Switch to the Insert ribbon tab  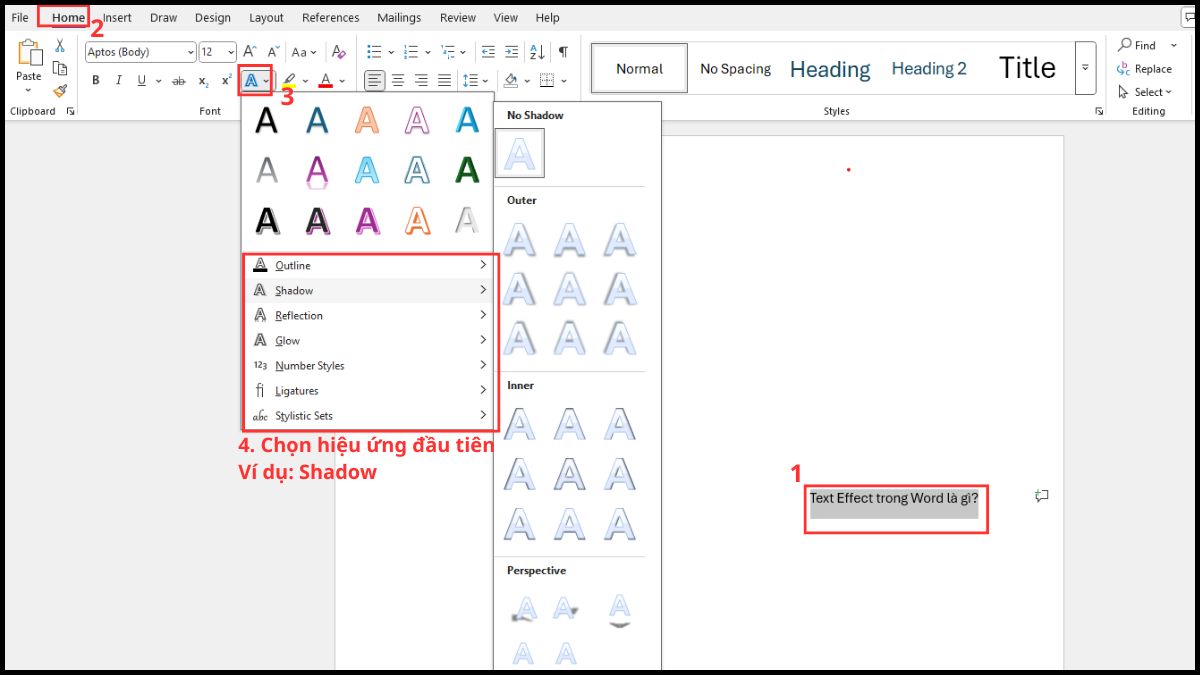tap(117, 18)
